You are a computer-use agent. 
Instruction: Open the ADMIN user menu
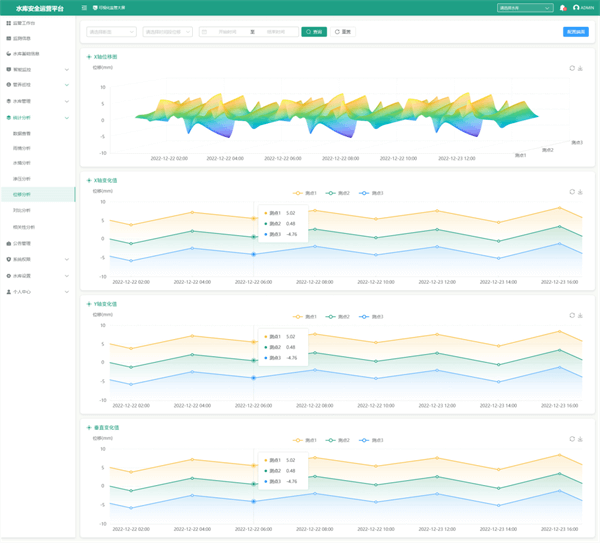pos(583,8)
